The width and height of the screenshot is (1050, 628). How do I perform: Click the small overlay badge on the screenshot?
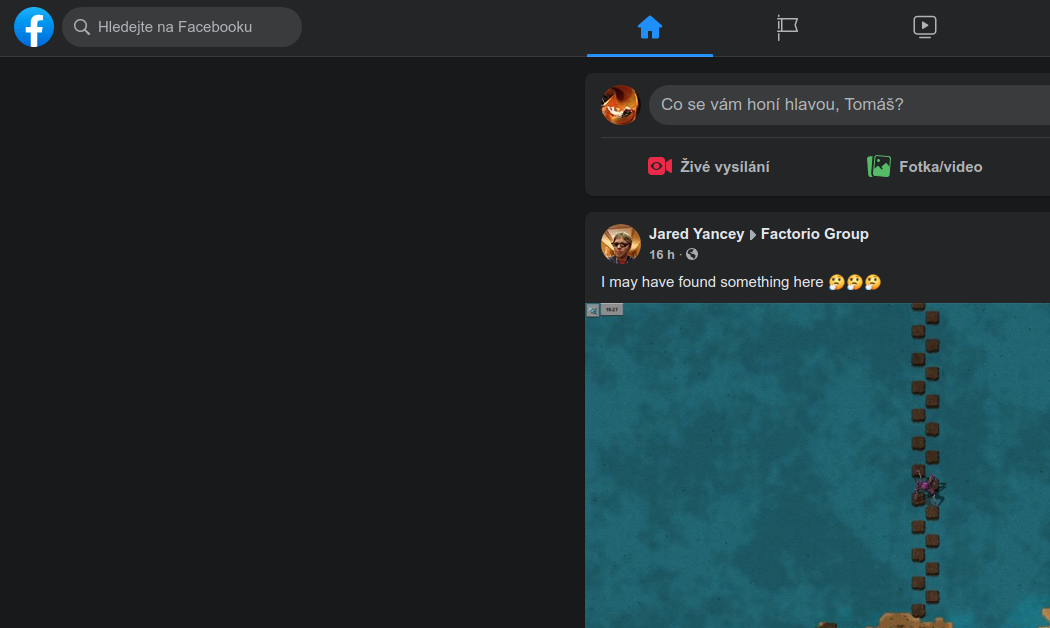[x=606, y=310]
